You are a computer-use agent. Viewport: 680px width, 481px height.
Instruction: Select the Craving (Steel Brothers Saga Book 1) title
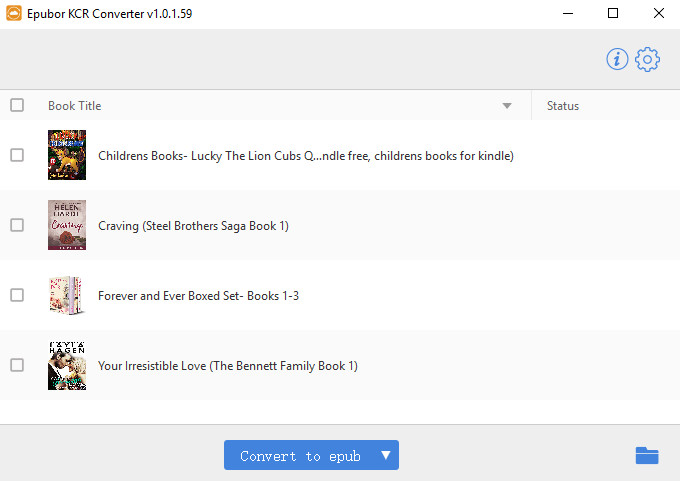coord(193,226)
